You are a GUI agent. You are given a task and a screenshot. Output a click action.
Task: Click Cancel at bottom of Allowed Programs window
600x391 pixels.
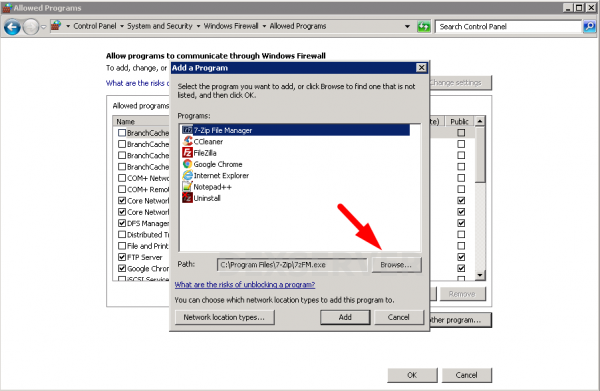tap(466, 375)
